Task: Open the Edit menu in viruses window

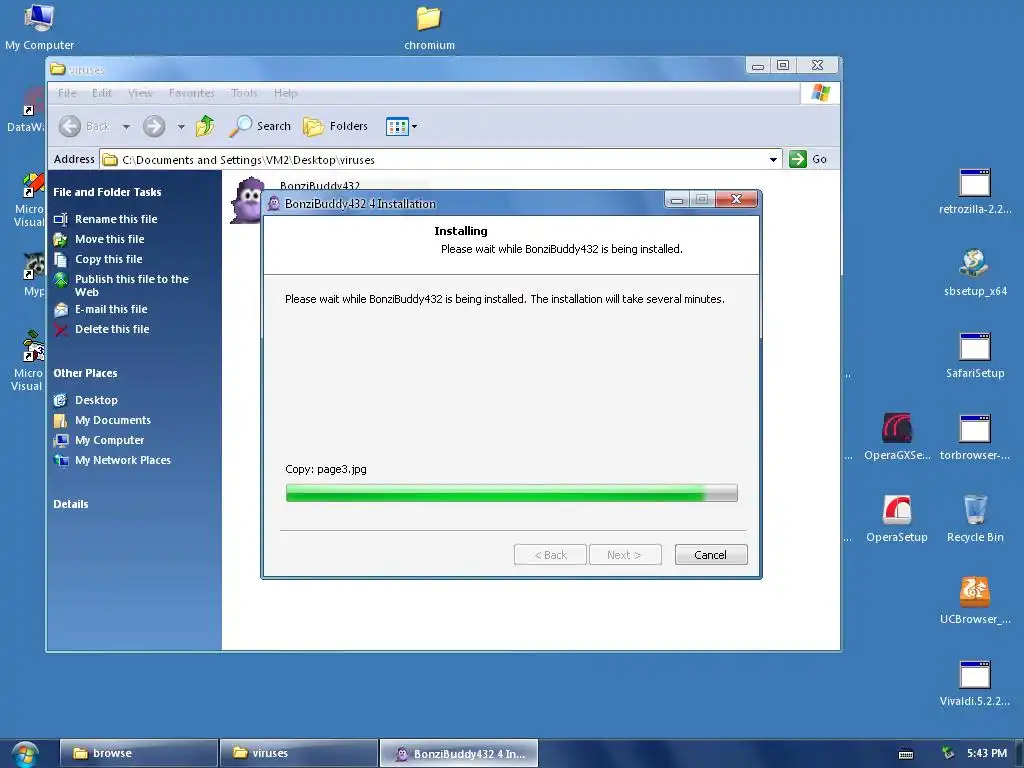Action: click(x=102, y=93)
